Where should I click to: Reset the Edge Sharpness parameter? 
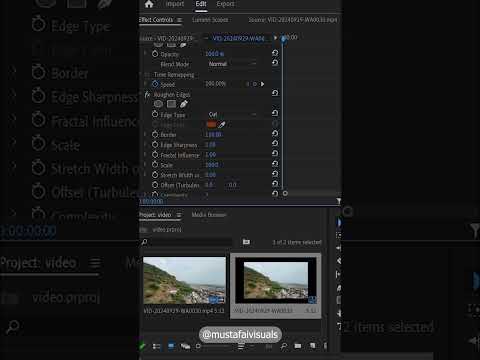click(x=275, y=143)
